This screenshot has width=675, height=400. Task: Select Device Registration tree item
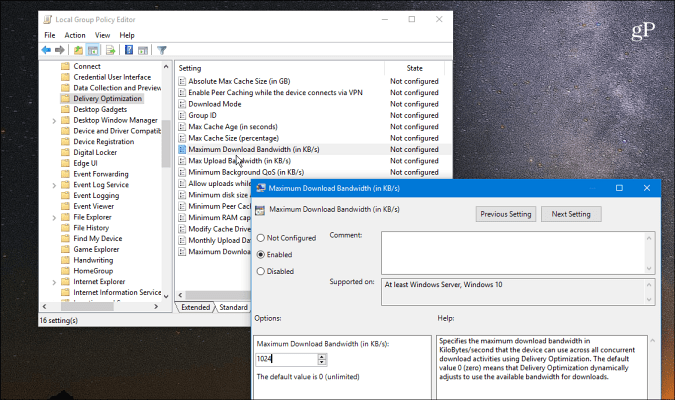click(103, 142)
